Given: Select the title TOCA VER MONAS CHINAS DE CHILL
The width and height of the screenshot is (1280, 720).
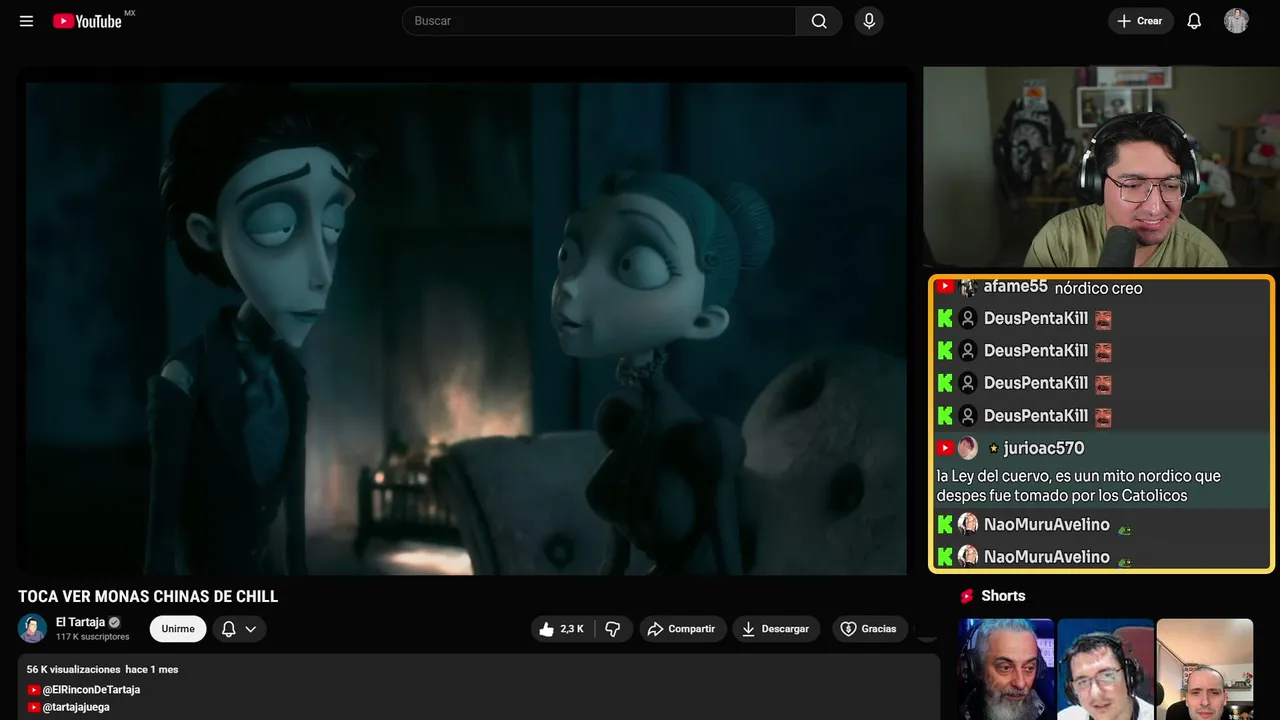Looking at the screenshot, I should (x=148, y=597).
